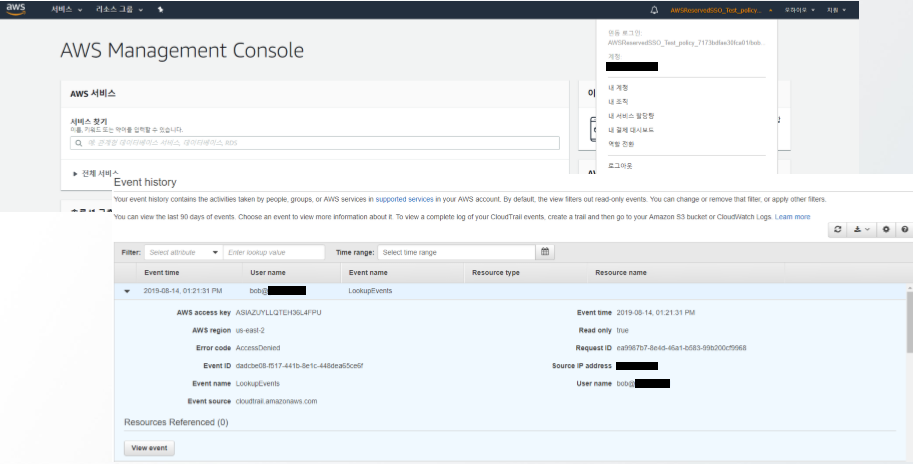
Task: Open 내 서비스 할당량 menu entry
Action: pos(631,116)
